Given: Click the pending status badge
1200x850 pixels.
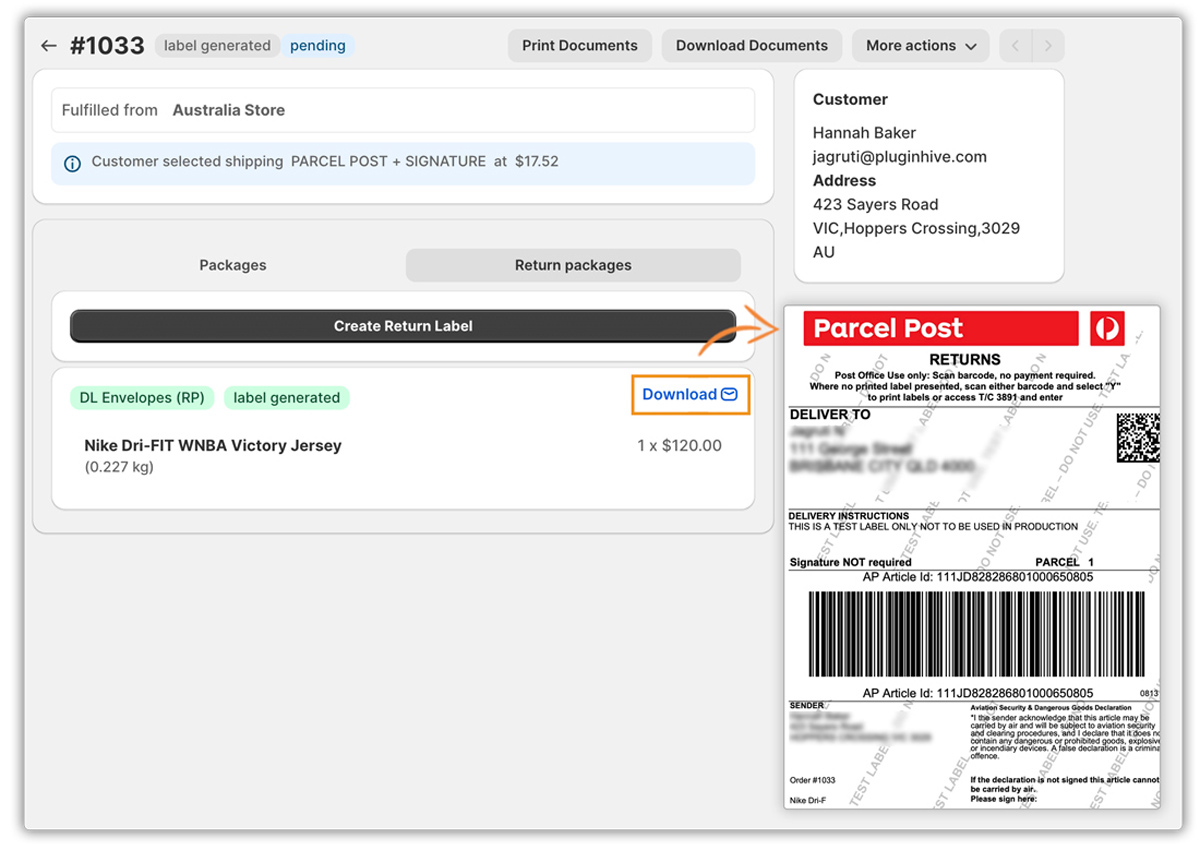Looking at the screenshot, I should [x=317, y=46].
